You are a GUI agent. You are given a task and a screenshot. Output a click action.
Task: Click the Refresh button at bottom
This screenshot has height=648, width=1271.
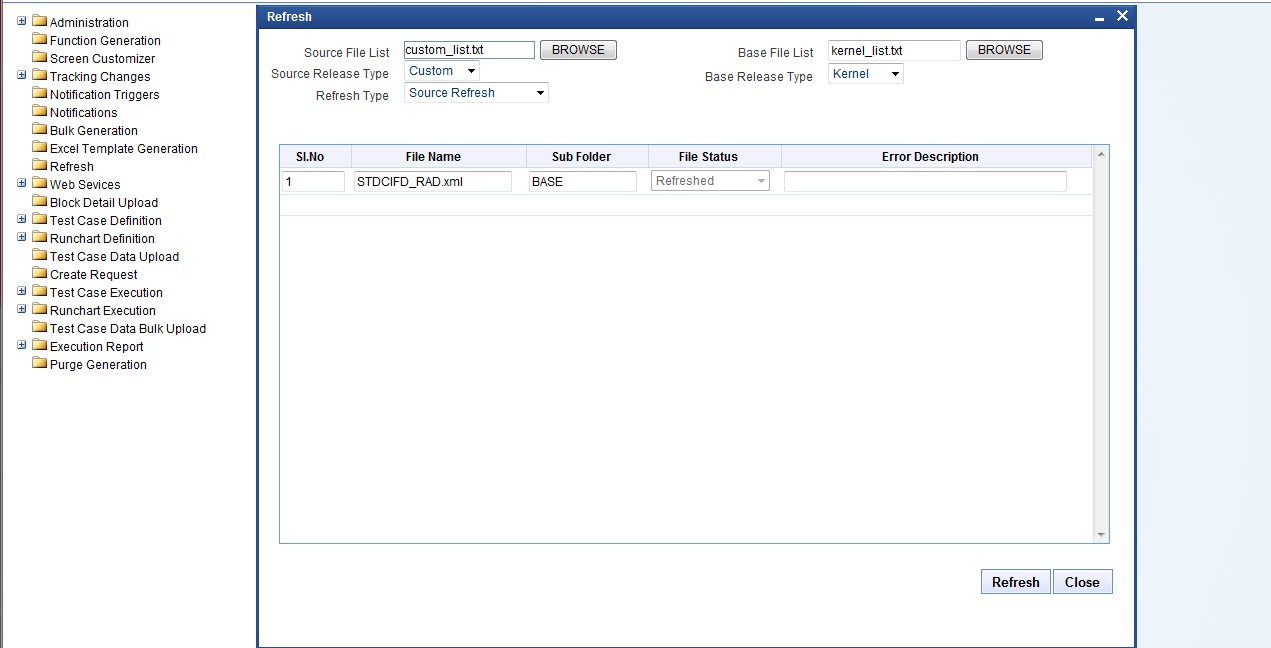[1016, 582]
